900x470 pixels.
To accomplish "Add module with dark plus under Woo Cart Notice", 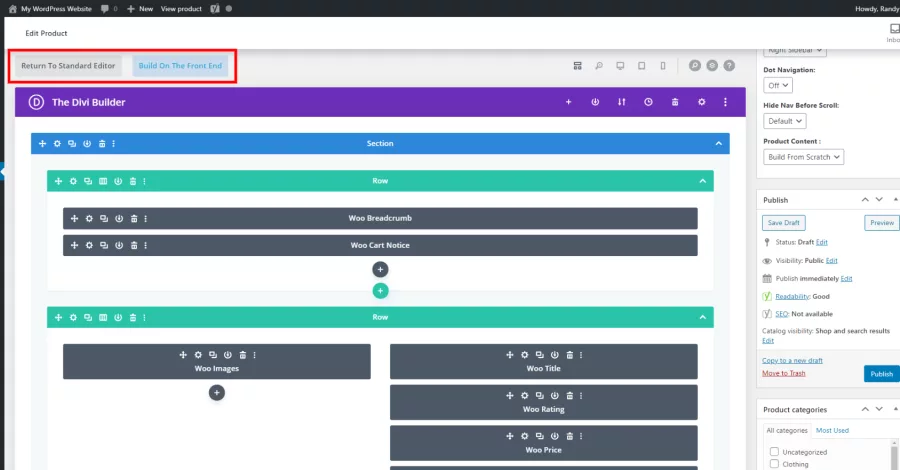I will point(380,269).
